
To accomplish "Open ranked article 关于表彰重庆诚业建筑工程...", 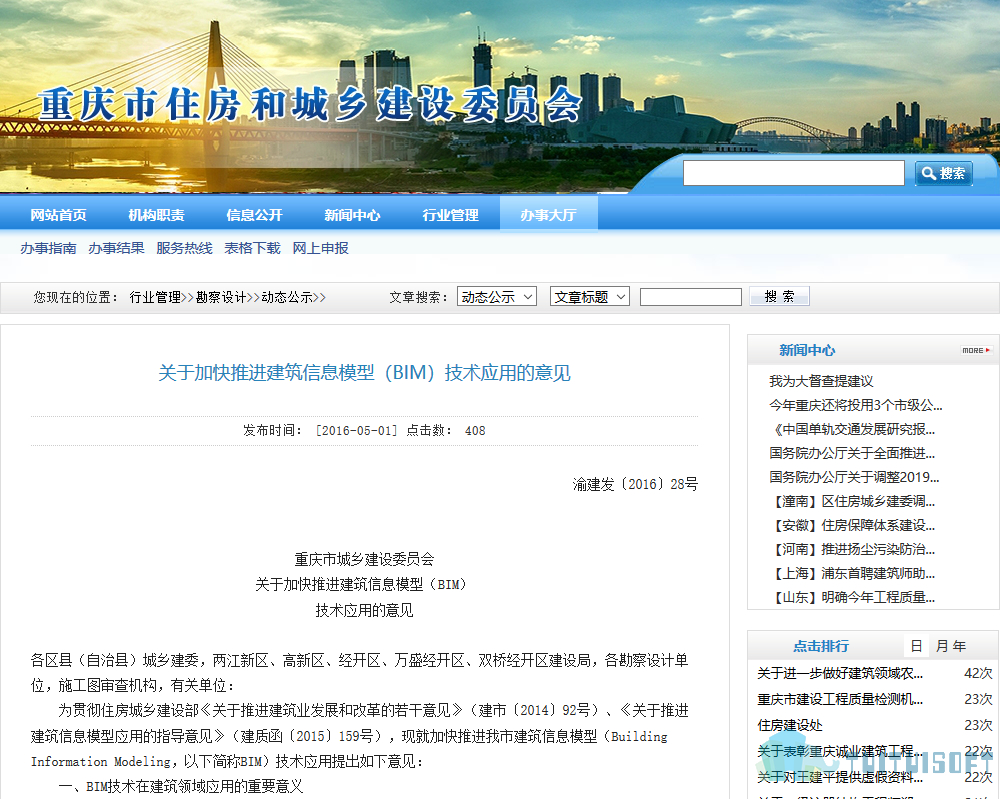I will click(x=840, y=751).
